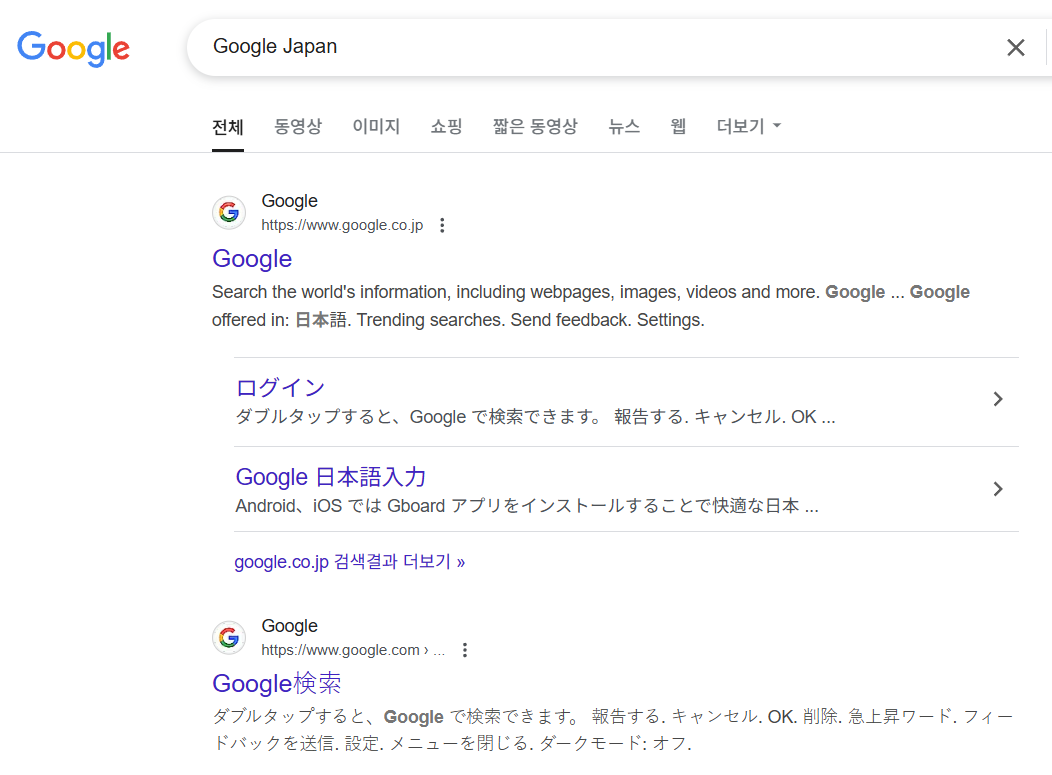Expand the 더보기 dropdown

click(x=749, y=126)
